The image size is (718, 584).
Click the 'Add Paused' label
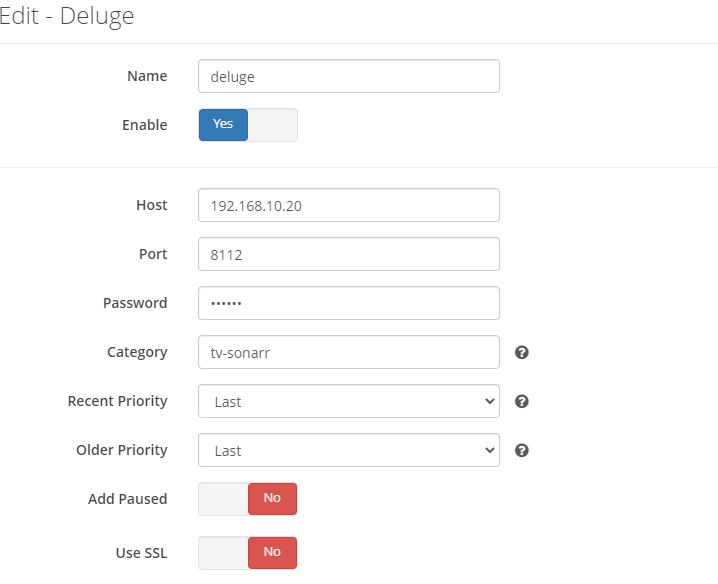(x=128, y=499)
